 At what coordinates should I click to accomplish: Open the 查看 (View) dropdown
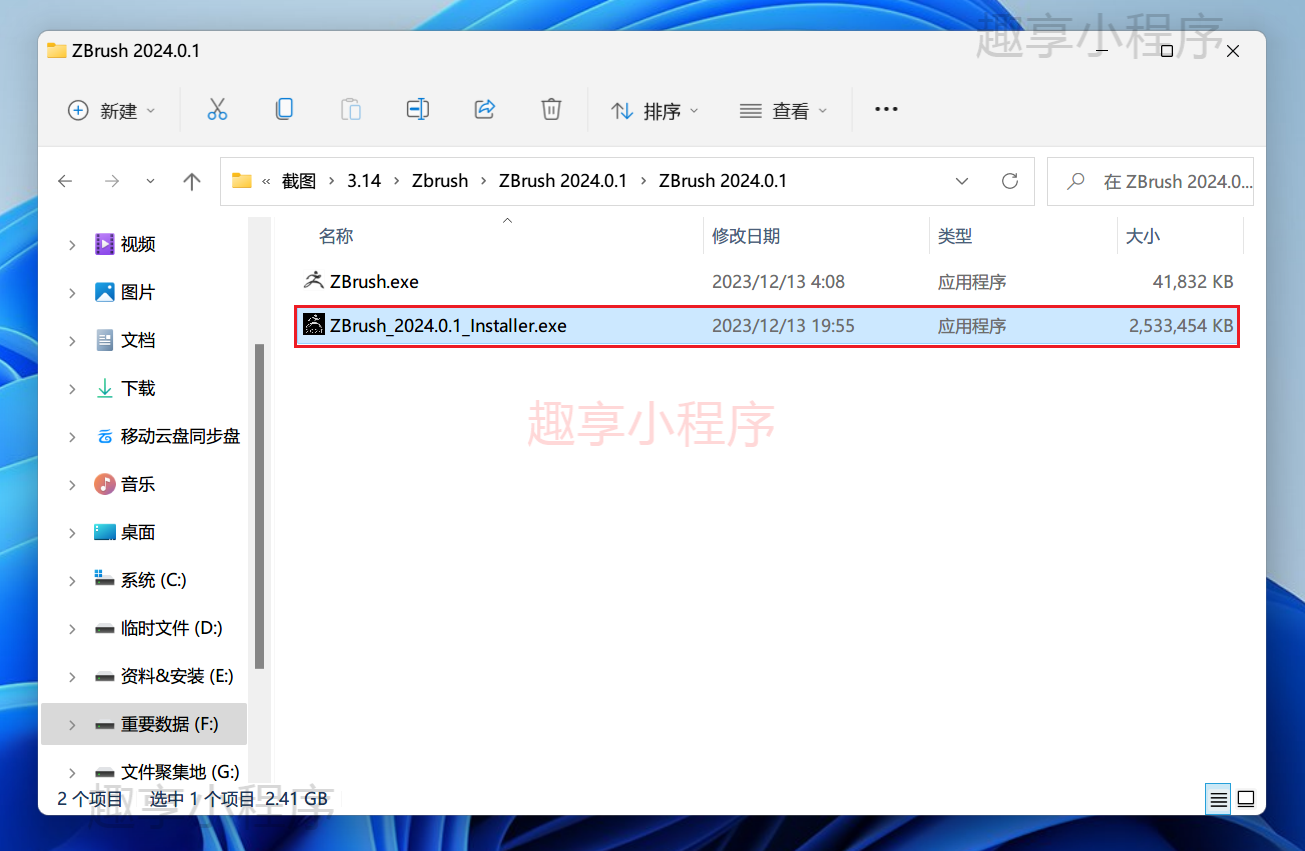[784, 110]
